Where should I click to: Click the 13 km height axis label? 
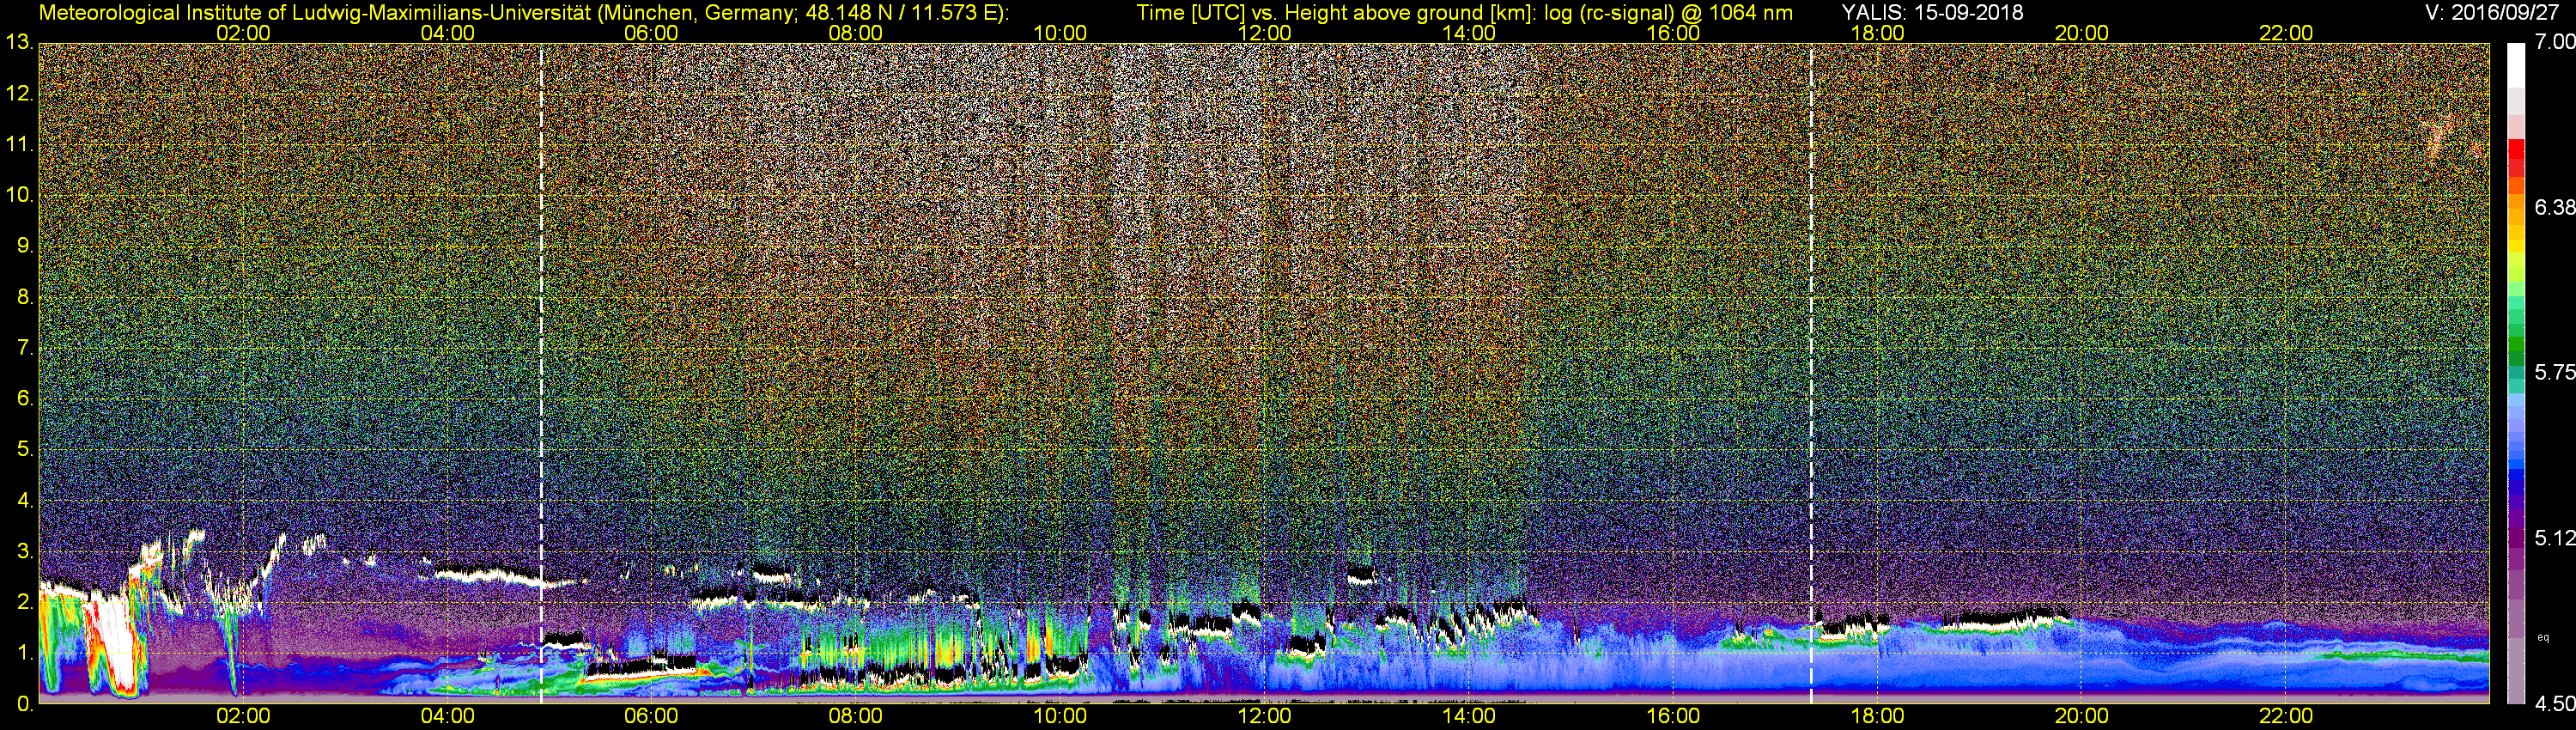(x=19, y=43)
